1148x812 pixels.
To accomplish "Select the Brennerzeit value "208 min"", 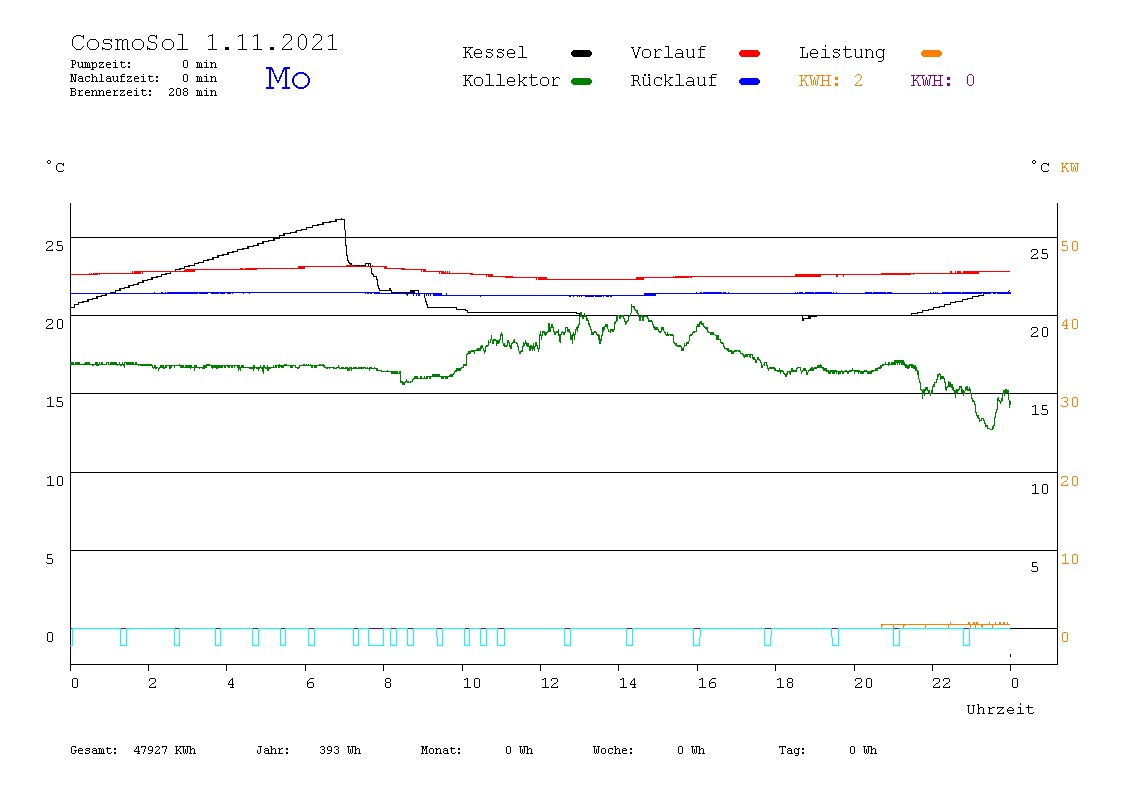I will (x=193, y=92).
